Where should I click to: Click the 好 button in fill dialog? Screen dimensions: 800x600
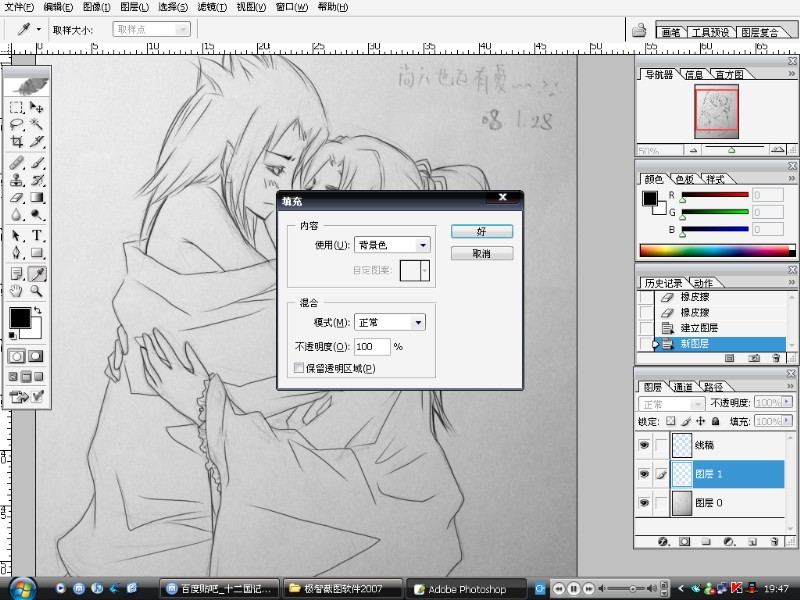click(482, 231)
